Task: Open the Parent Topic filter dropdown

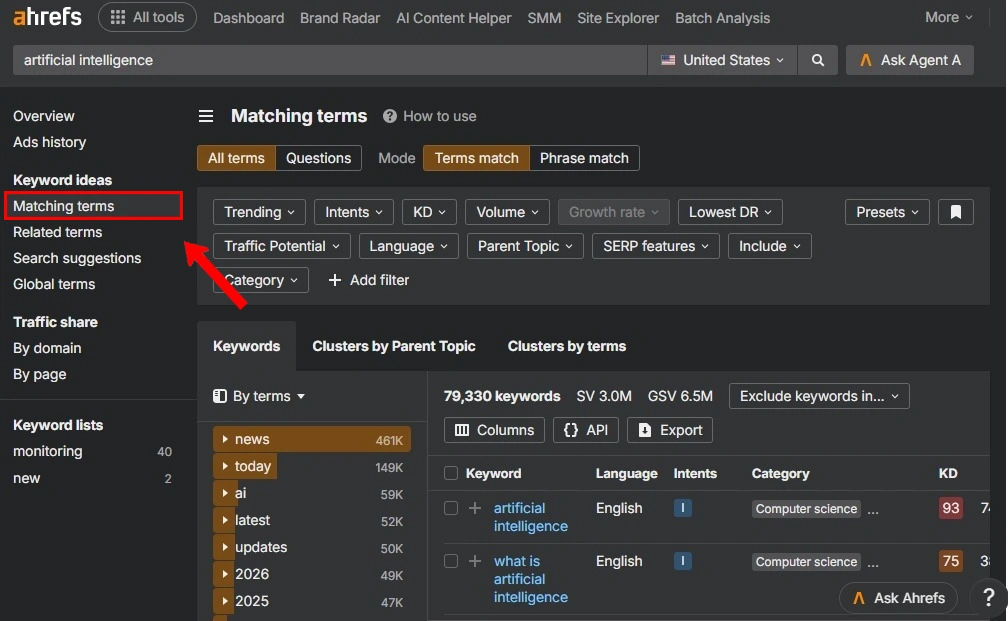Action: pos(525,246)
